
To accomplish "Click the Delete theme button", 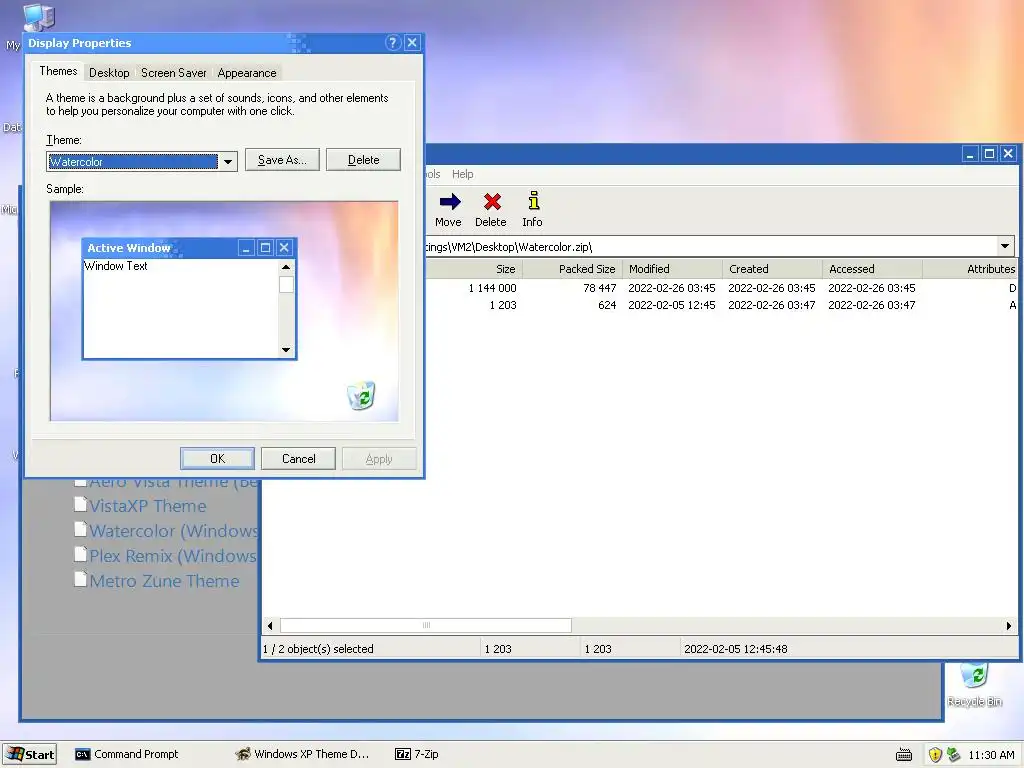I will (x=363, y=160).
